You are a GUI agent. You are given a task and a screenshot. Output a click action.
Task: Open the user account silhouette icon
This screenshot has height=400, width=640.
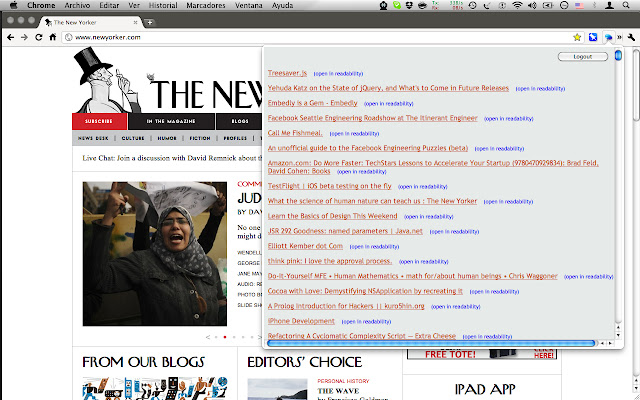(609, 5)
